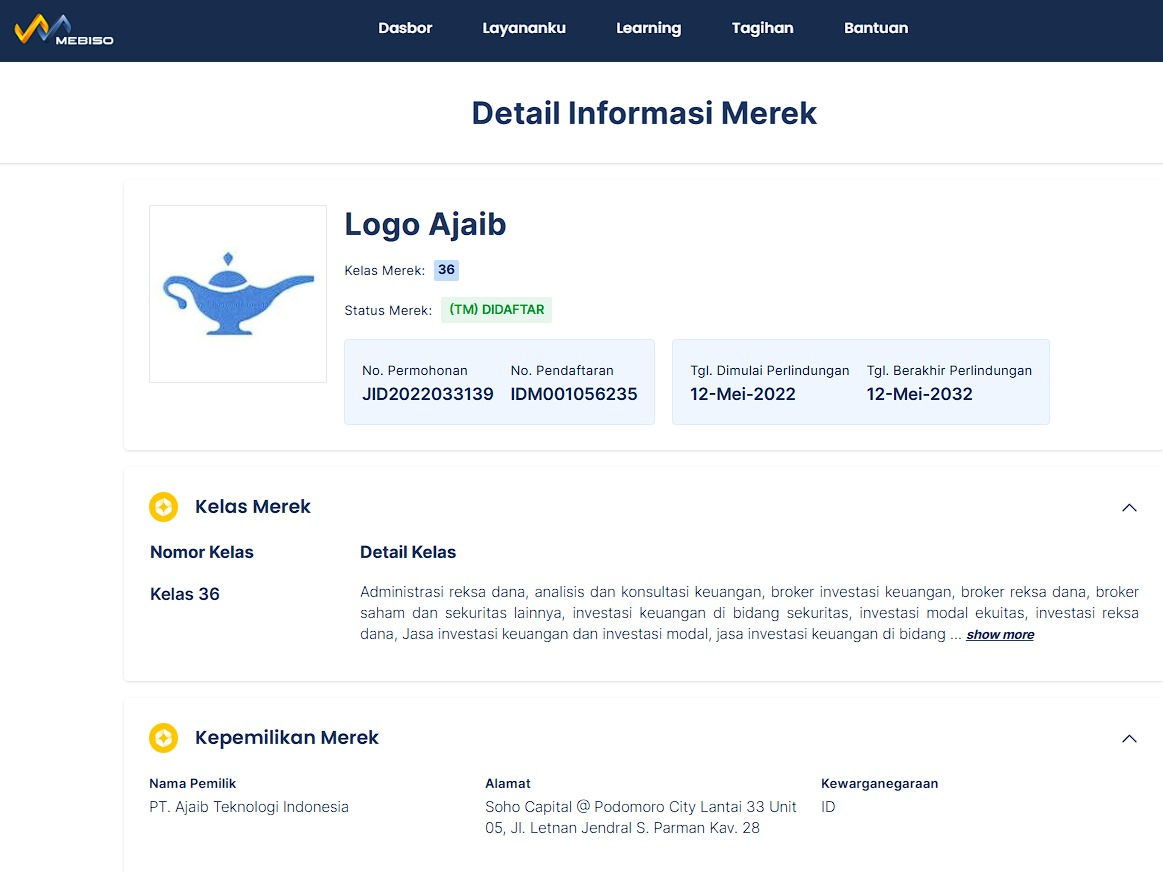
Task: Collapse the Kelas Merek section chevron
Action: point(1129,508)
